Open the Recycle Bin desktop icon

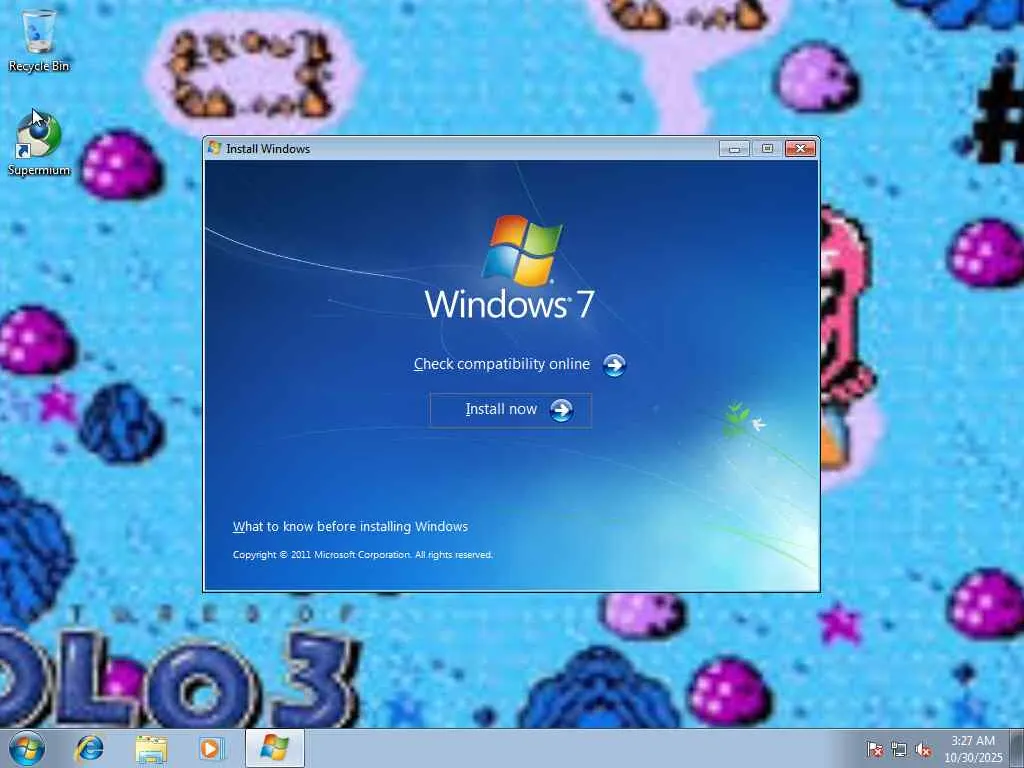point(39,39)
